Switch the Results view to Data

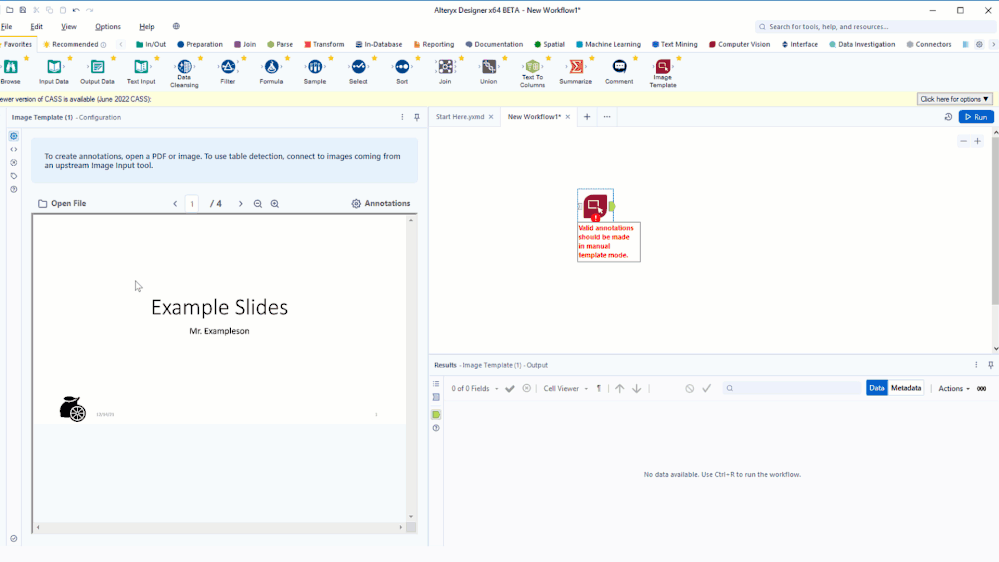tap(876, 388)
